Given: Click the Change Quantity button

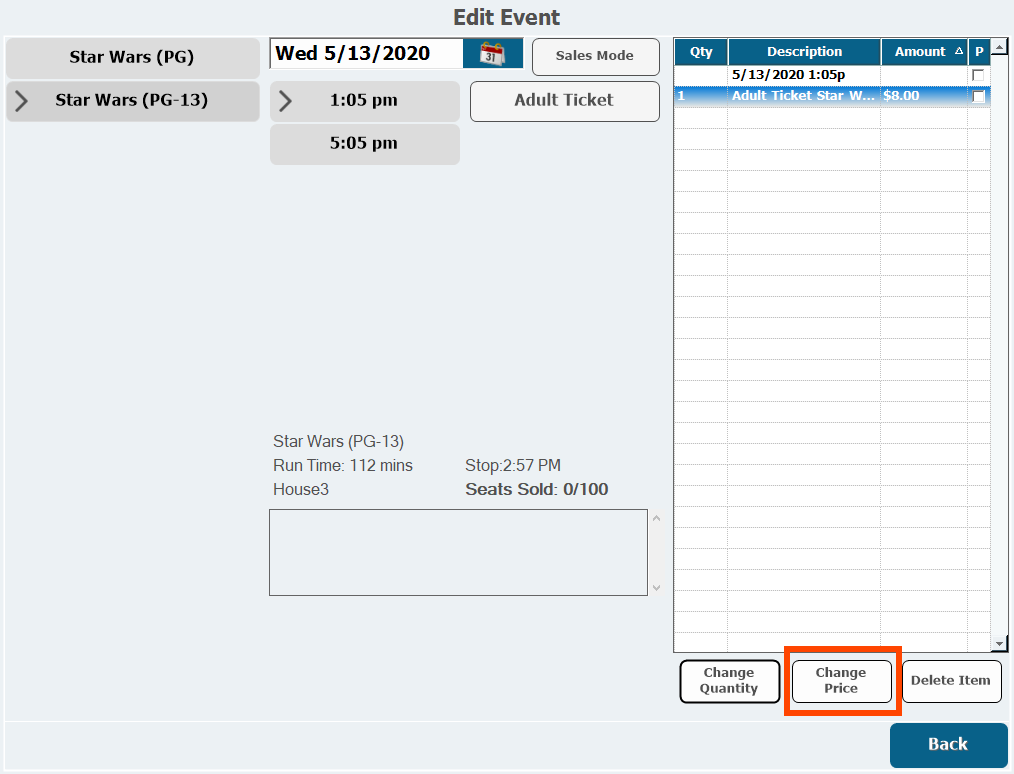Looking at the screenshot, I should pos(729,681).
